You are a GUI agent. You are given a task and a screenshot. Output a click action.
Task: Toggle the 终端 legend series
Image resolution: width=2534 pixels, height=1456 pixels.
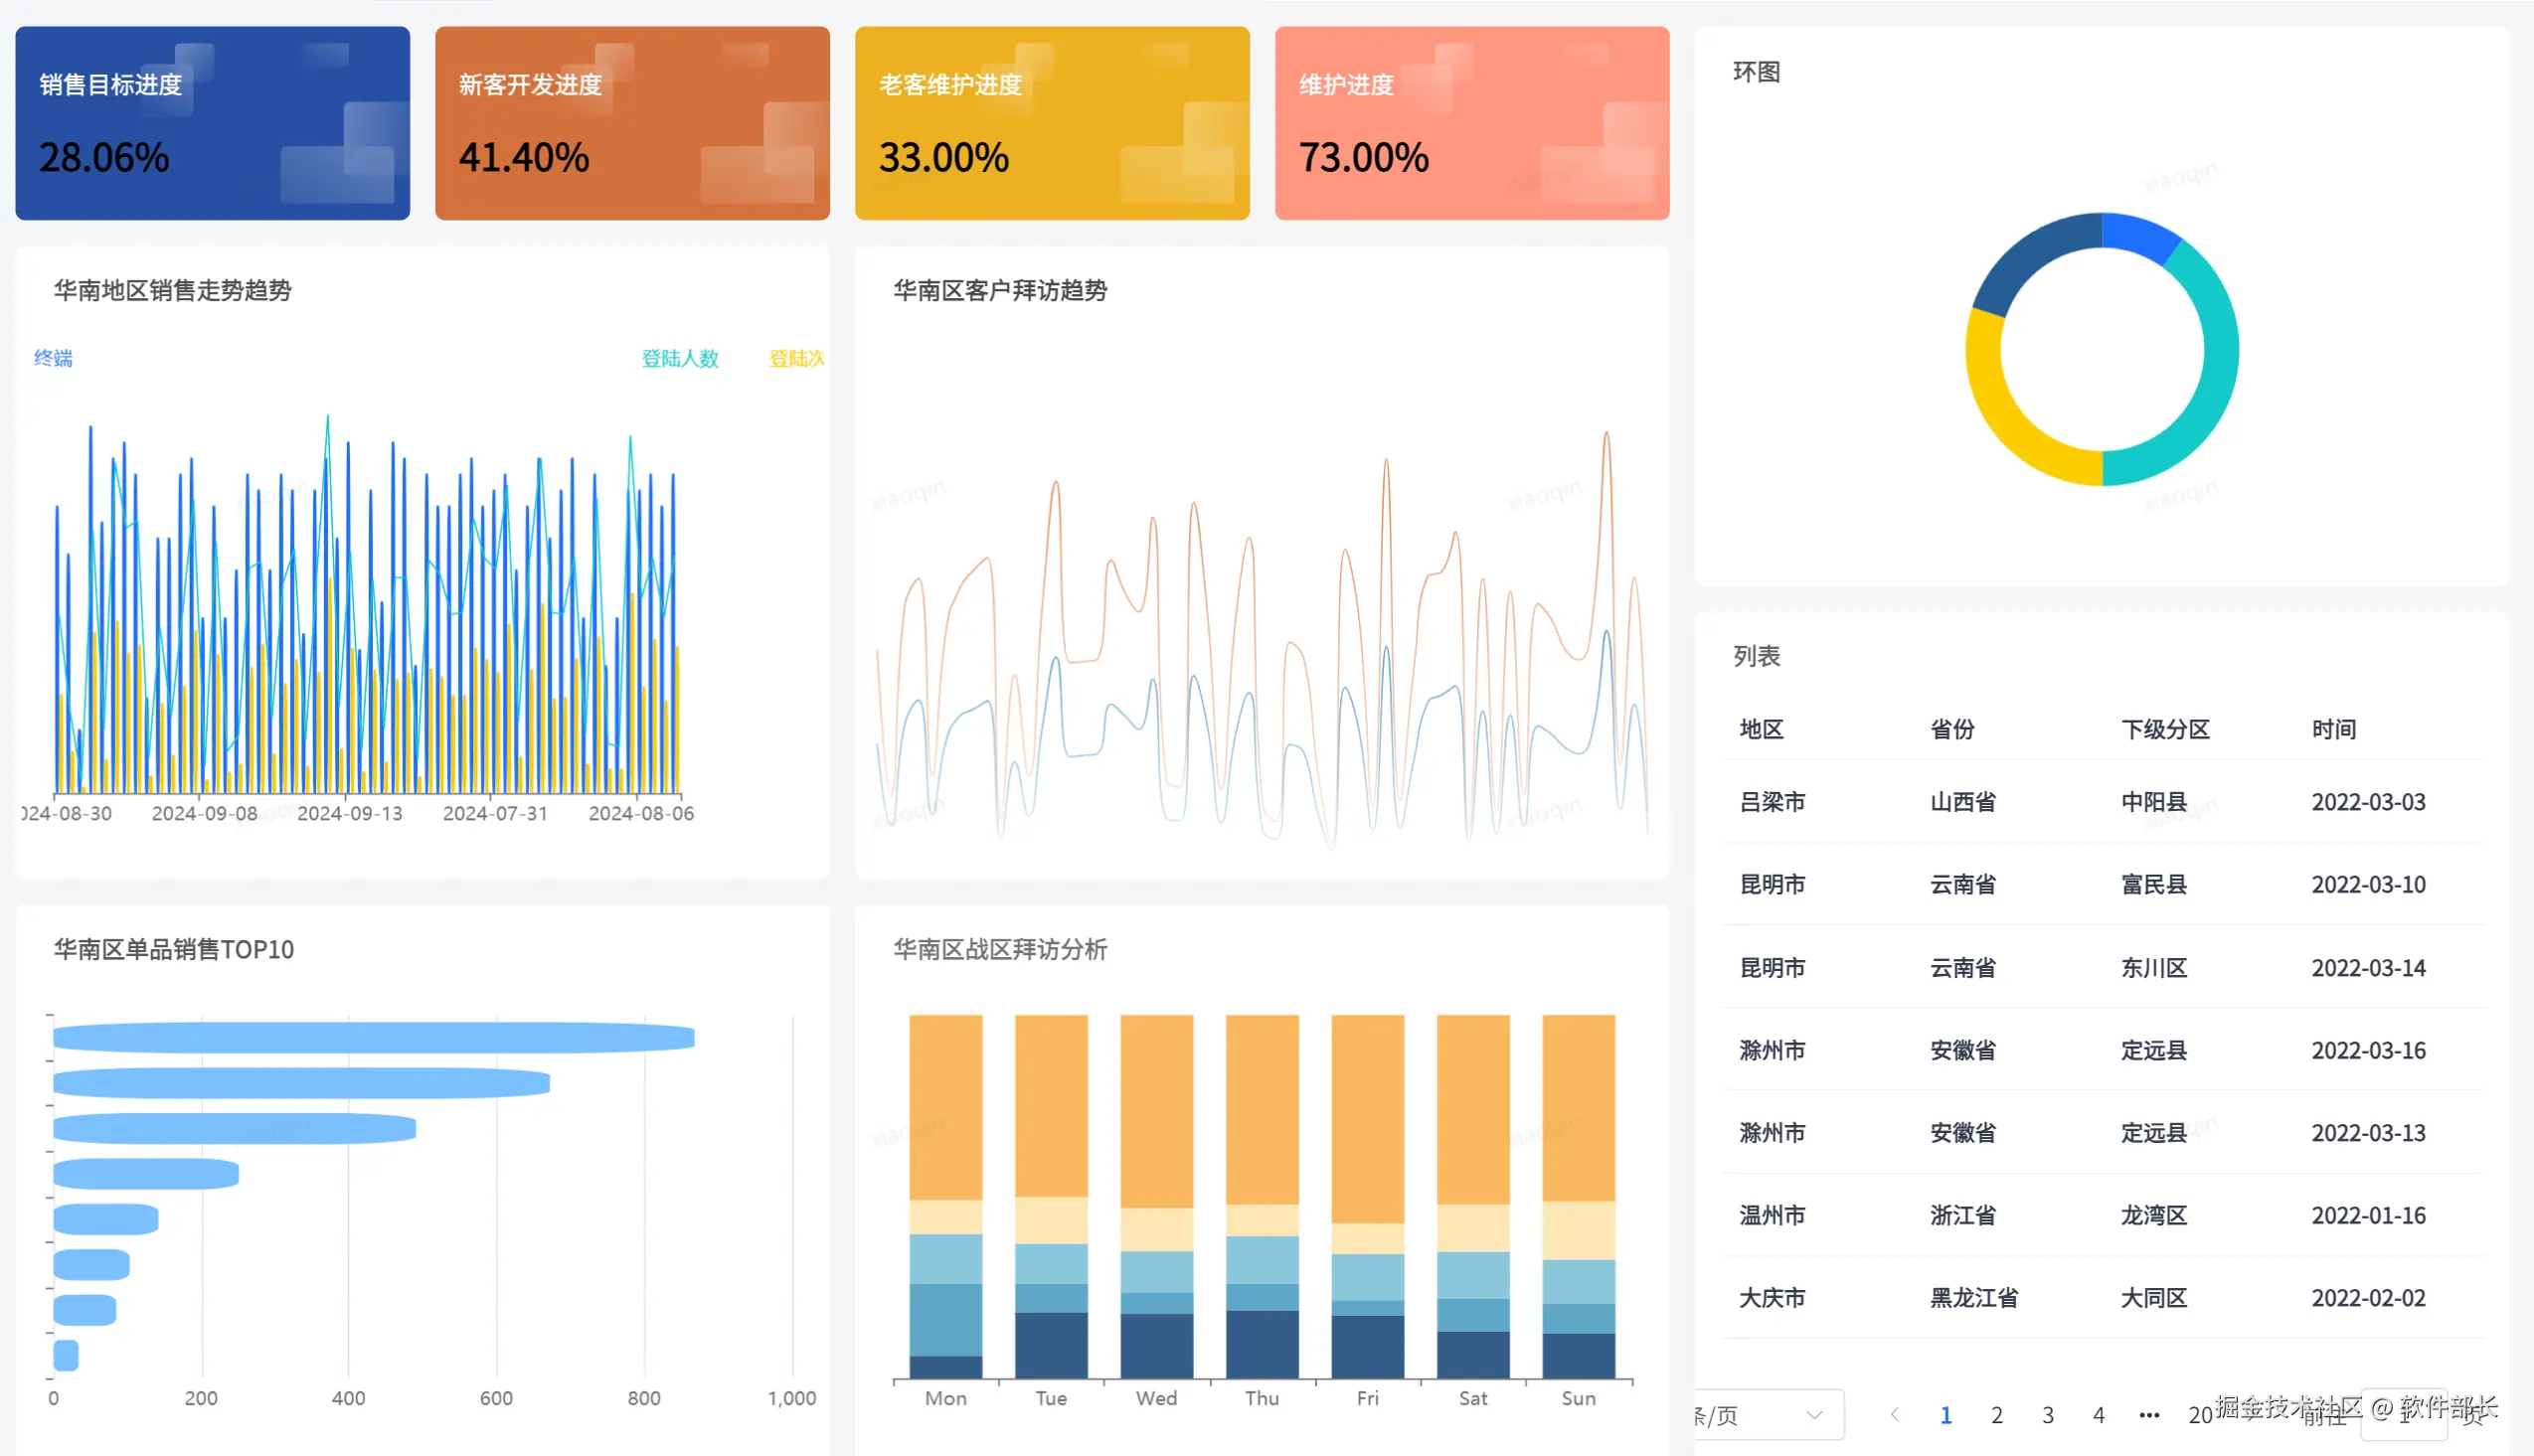(53, 358)
